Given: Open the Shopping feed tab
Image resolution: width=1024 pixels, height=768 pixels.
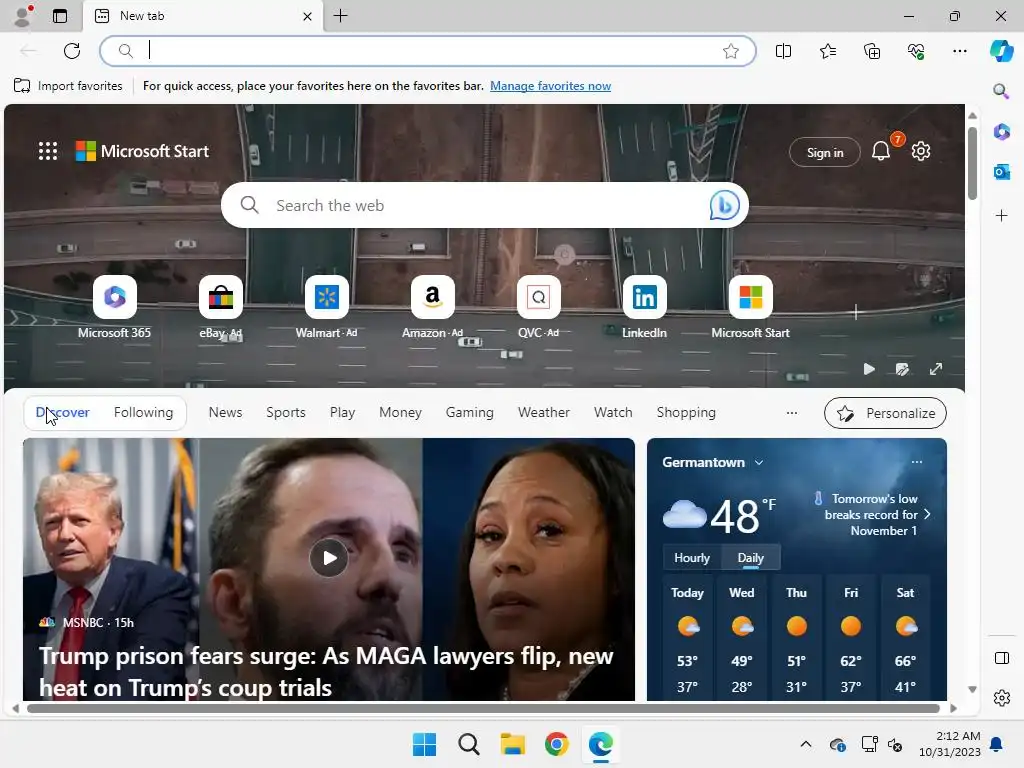Looking at the screenshot, I should (686, 412).
